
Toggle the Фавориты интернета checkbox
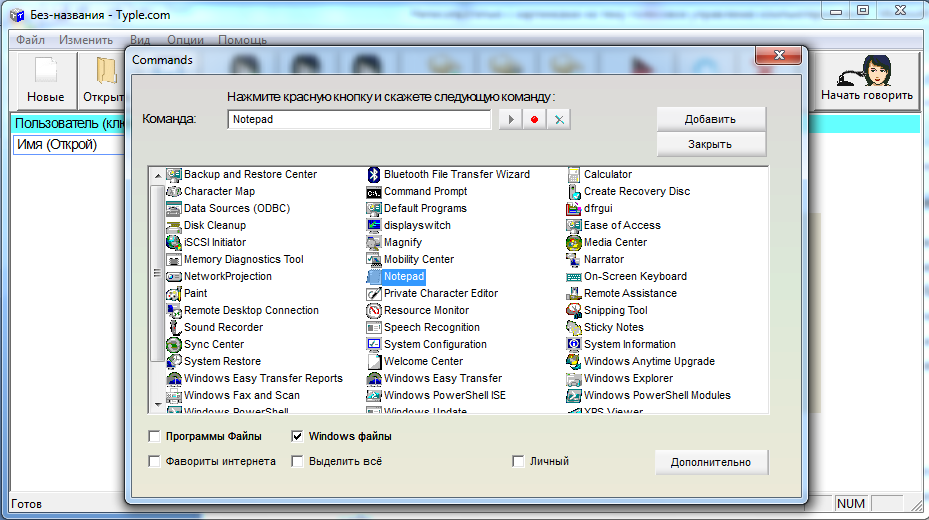point(154,462)
